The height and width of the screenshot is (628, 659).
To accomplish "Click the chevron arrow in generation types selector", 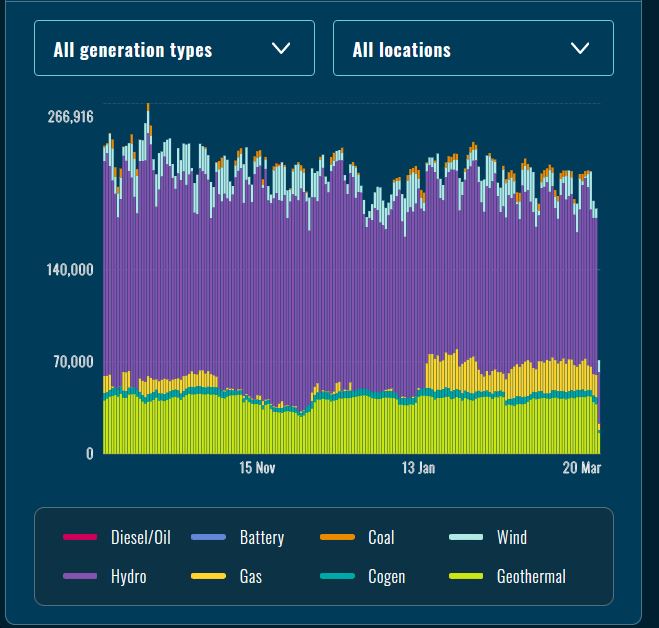I will 281,49.
